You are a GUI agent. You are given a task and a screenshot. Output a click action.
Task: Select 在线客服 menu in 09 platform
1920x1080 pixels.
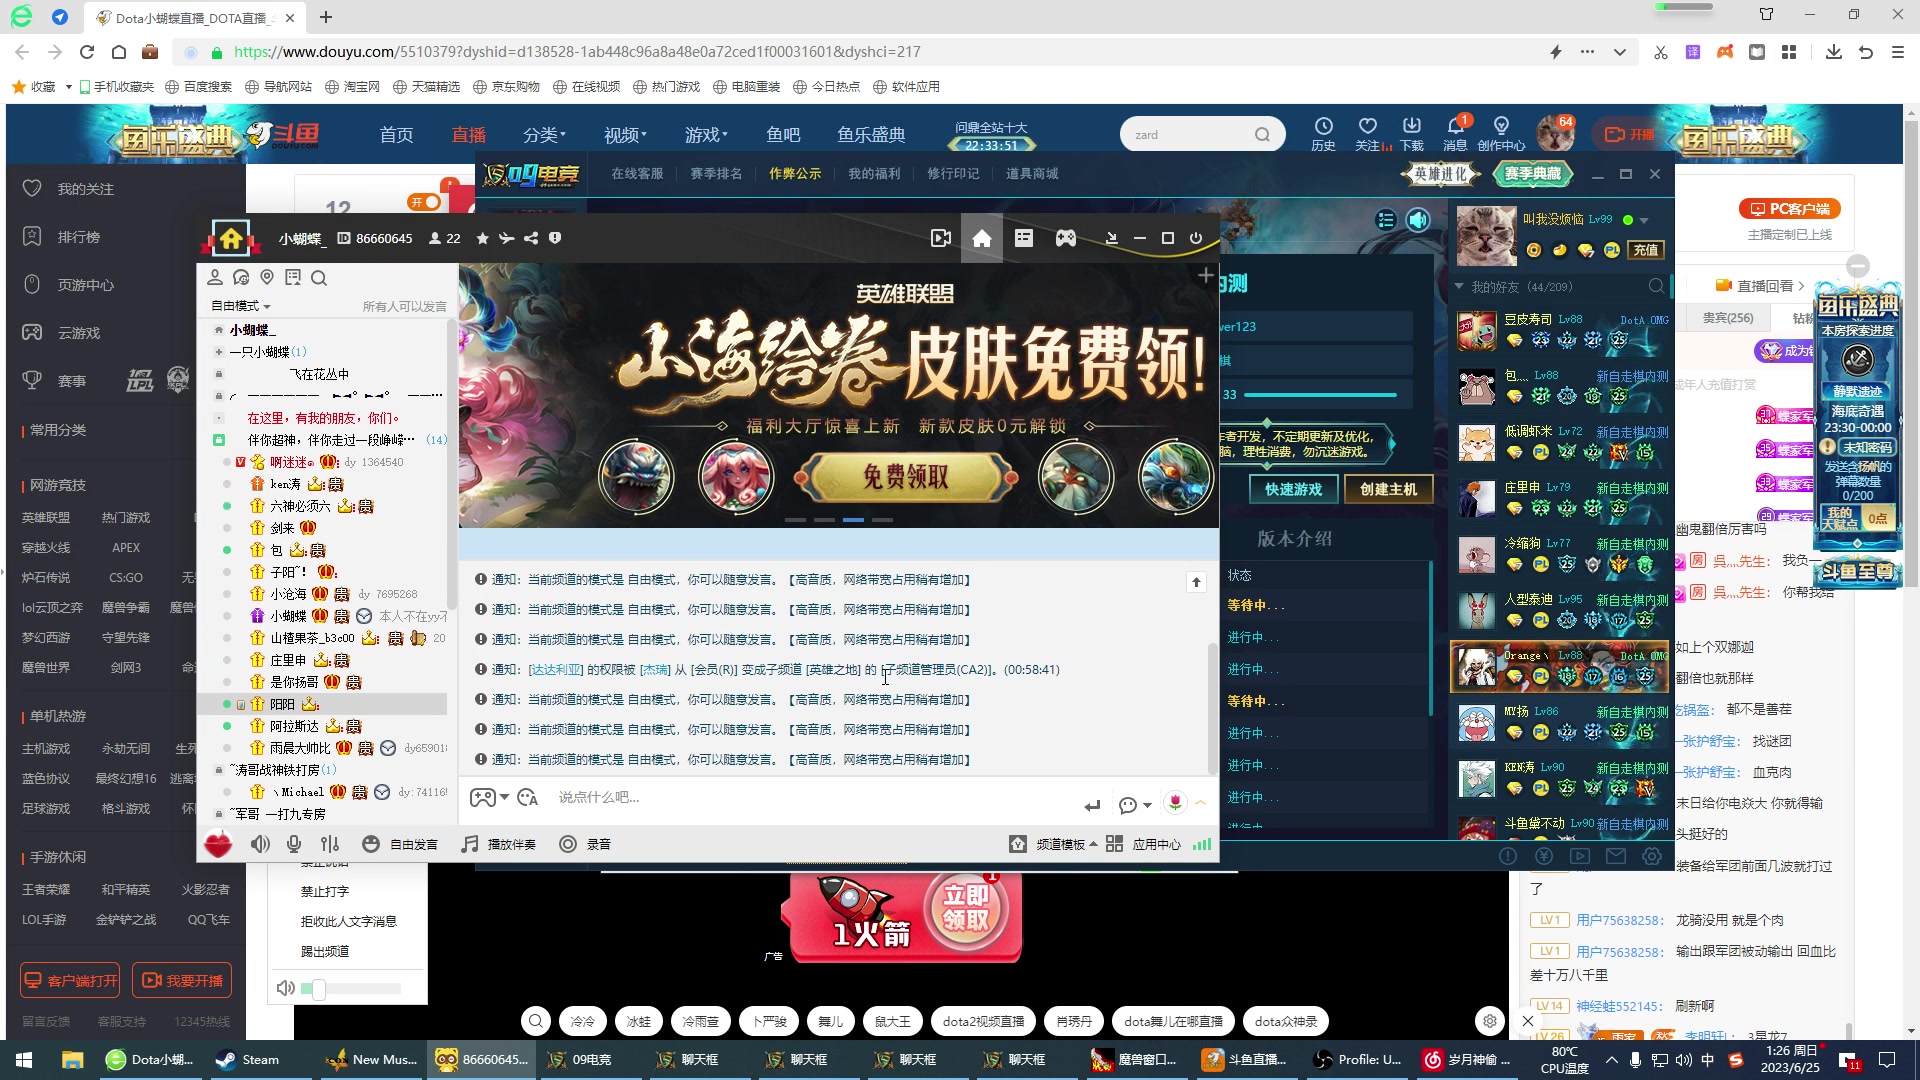pyautogui.click(x=637, y=174)
